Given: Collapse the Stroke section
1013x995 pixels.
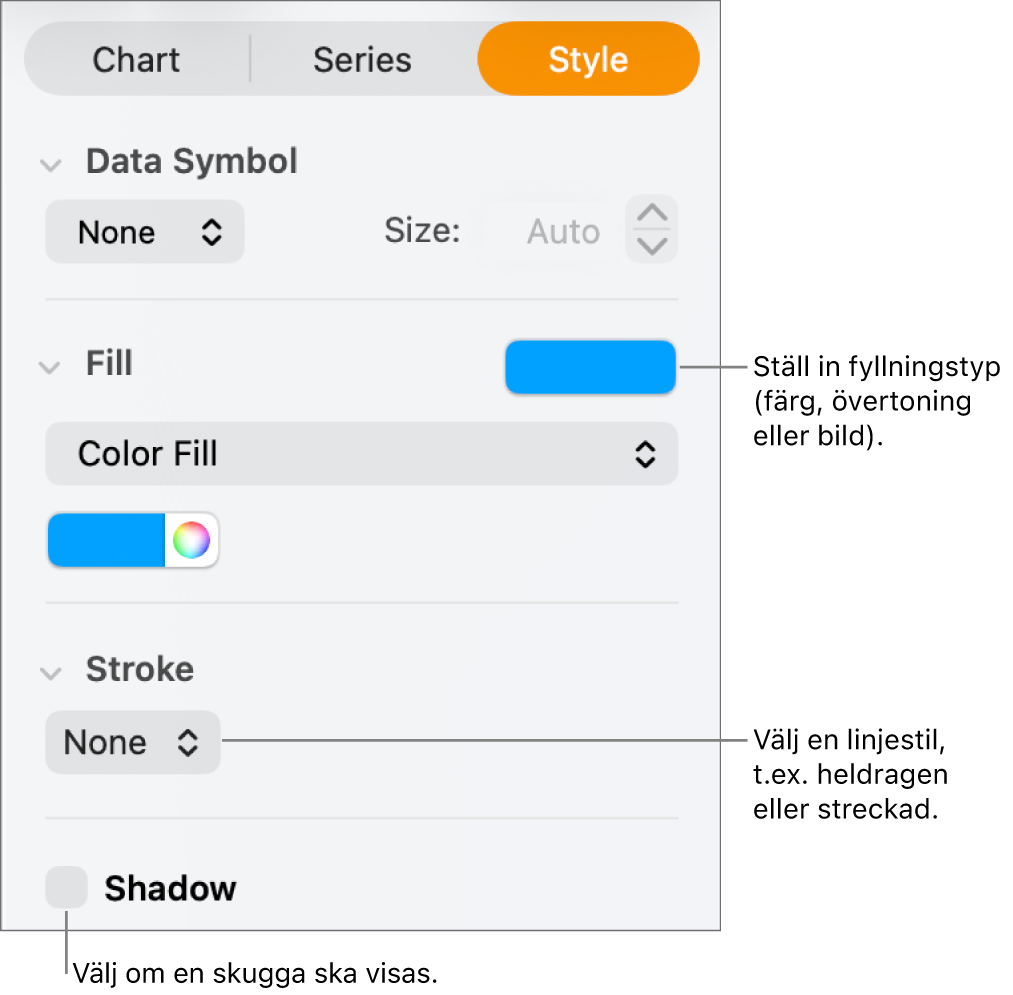Looking at the screenshot, I should pyautogui.click(x=50, y=672).
